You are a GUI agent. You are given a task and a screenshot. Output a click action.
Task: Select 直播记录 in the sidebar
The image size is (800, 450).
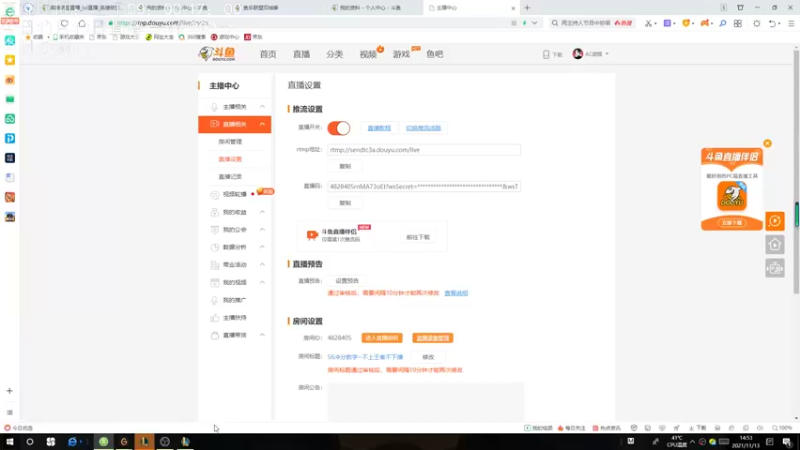pyautogui.click(x=230, y=177)
